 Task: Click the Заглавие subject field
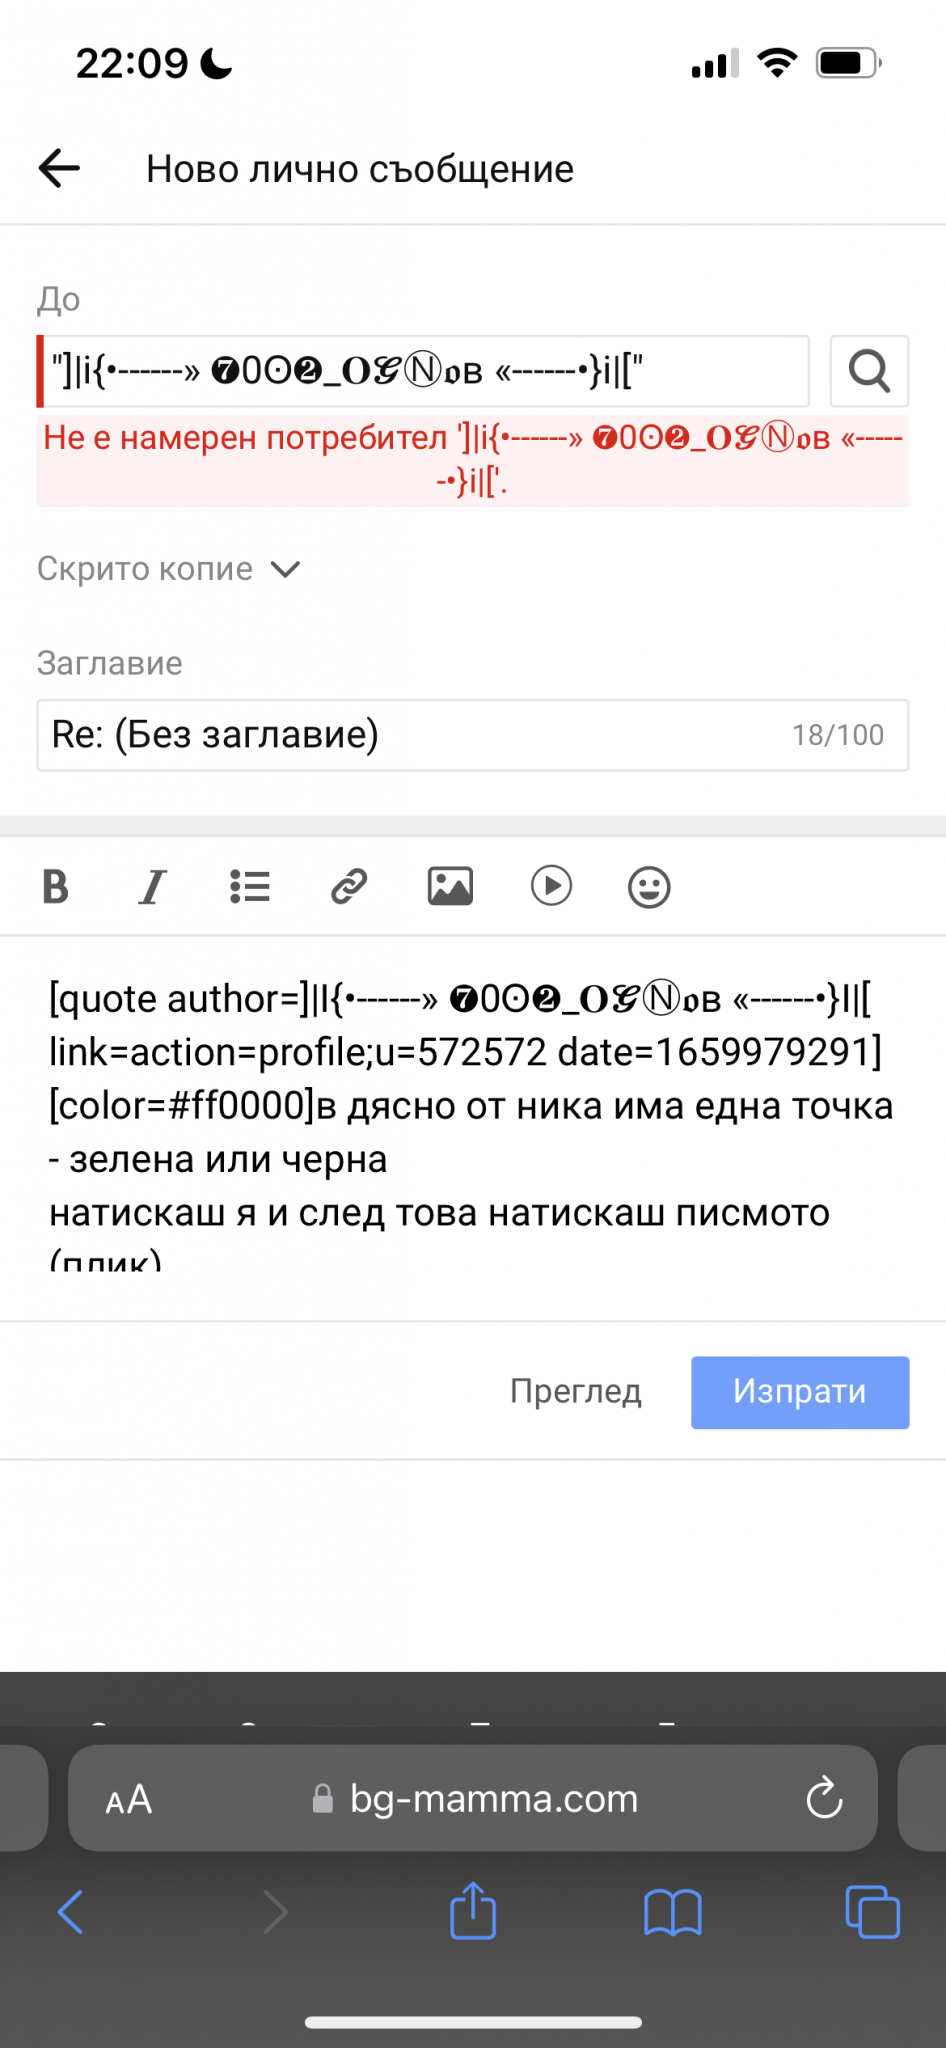point(410,735)
